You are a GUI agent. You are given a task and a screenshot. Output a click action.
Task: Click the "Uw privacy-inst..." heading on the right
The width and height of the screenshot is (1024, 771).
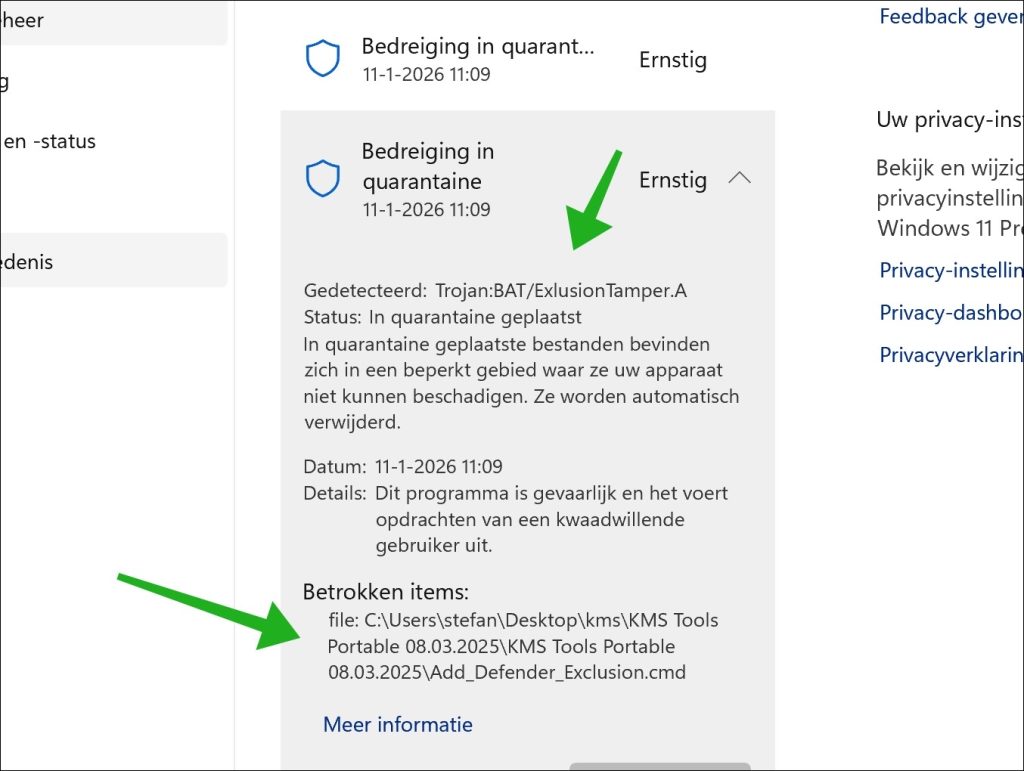click(950, 119)
